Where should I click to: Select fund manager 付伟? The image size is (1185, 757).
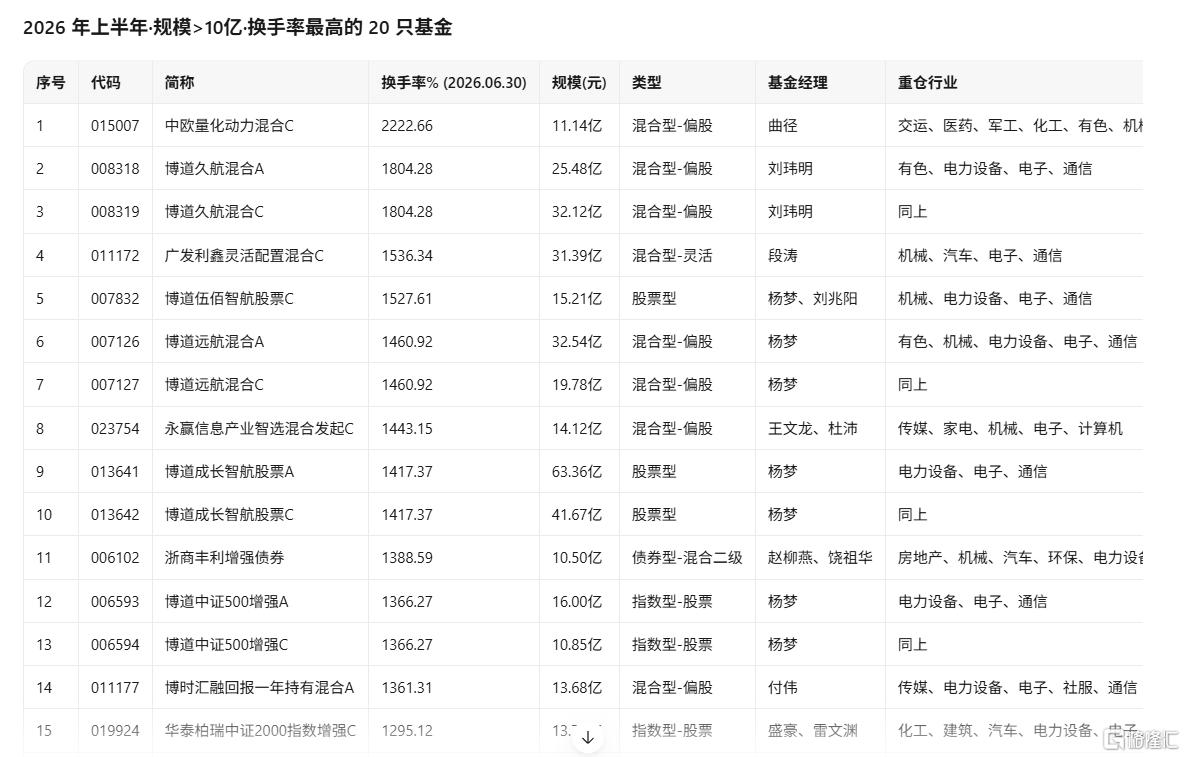coord(783,687)
